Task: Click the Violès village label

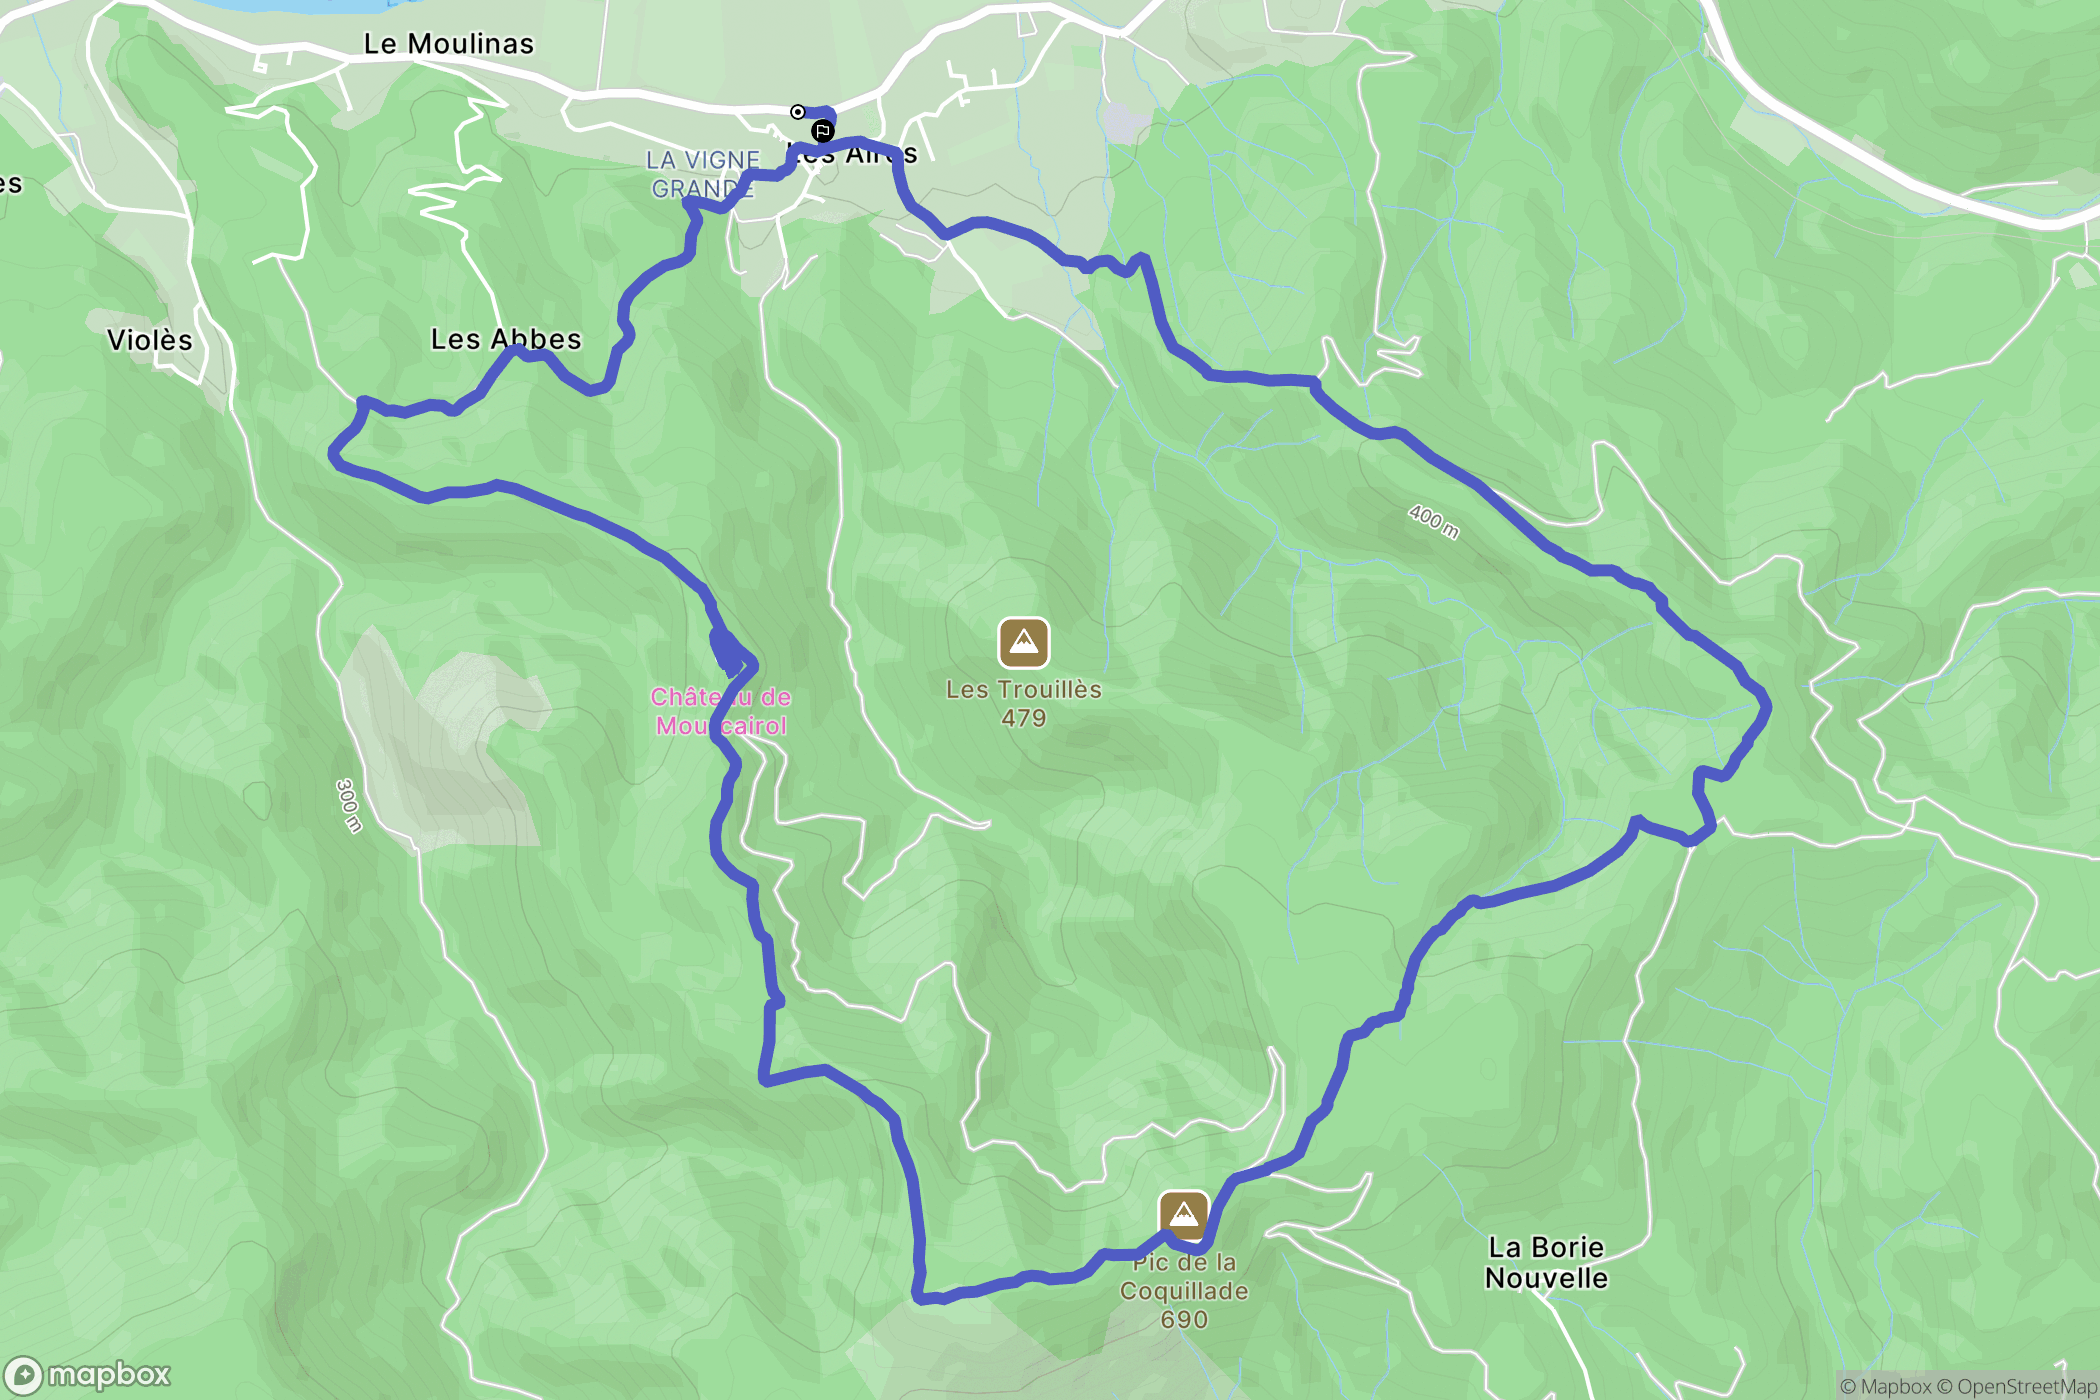Action: pyautogui.click(x=150, y=340)
